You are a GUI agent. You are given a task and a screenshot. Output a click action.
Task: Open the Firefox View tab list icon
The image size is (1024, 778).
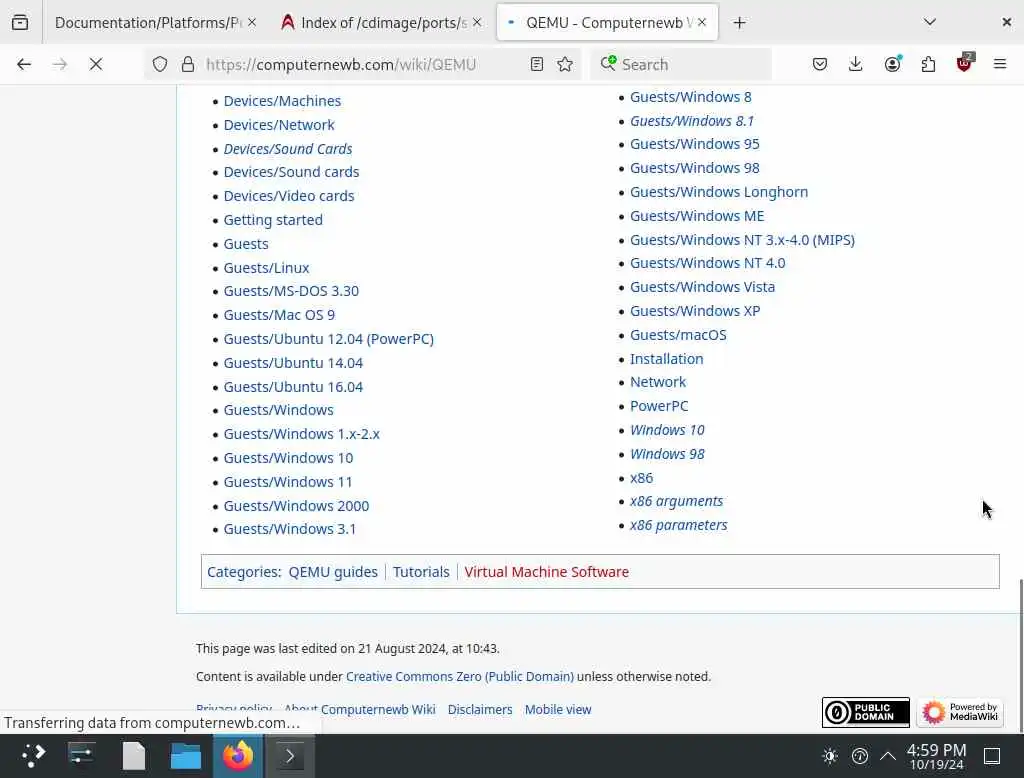tap(20, 22)
